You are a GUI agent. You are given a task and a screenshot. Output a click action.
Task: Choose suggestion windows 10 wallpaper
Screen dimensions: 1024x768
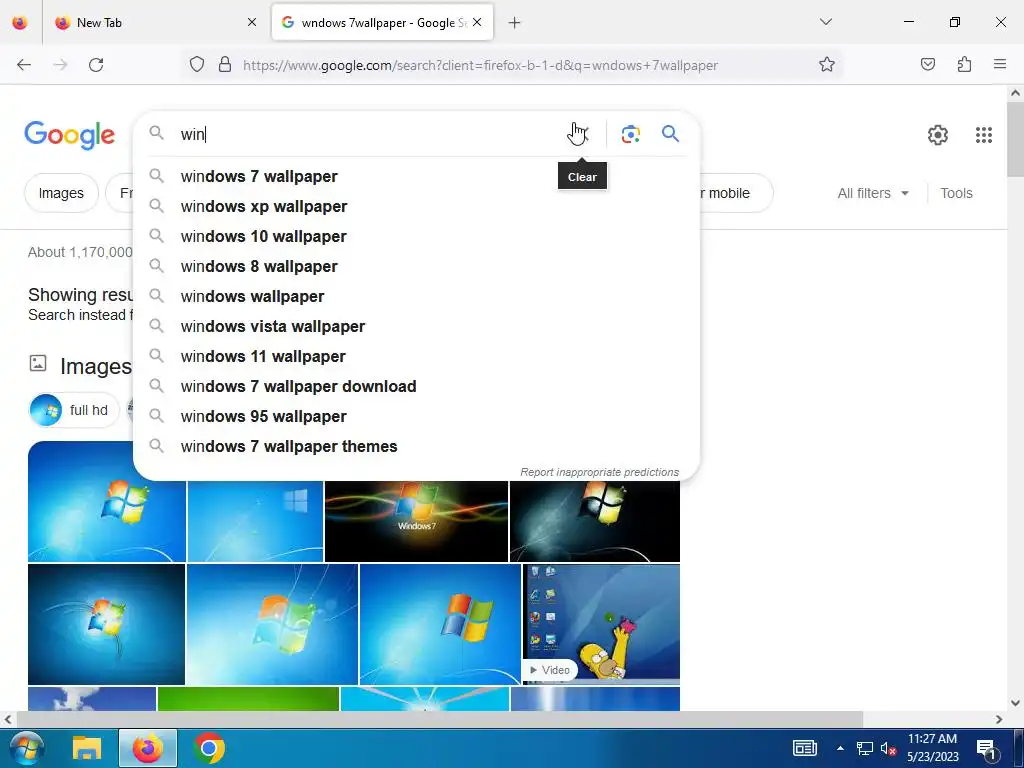[416, 236]
